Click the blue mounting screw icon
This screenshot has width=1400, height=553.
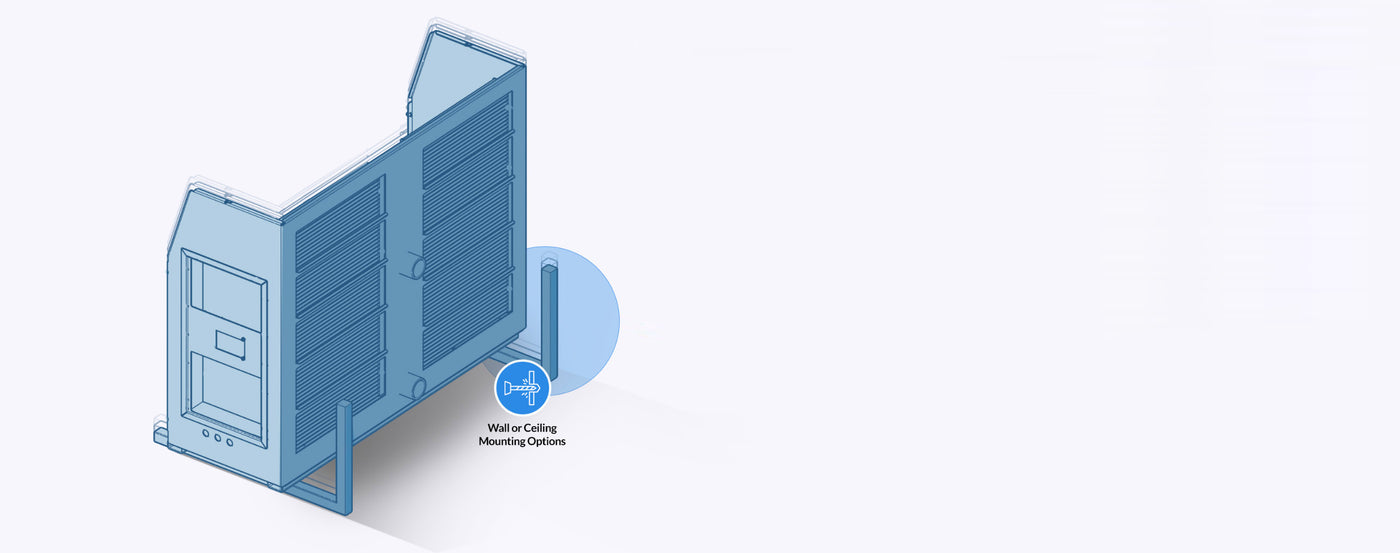coord(522,388)
